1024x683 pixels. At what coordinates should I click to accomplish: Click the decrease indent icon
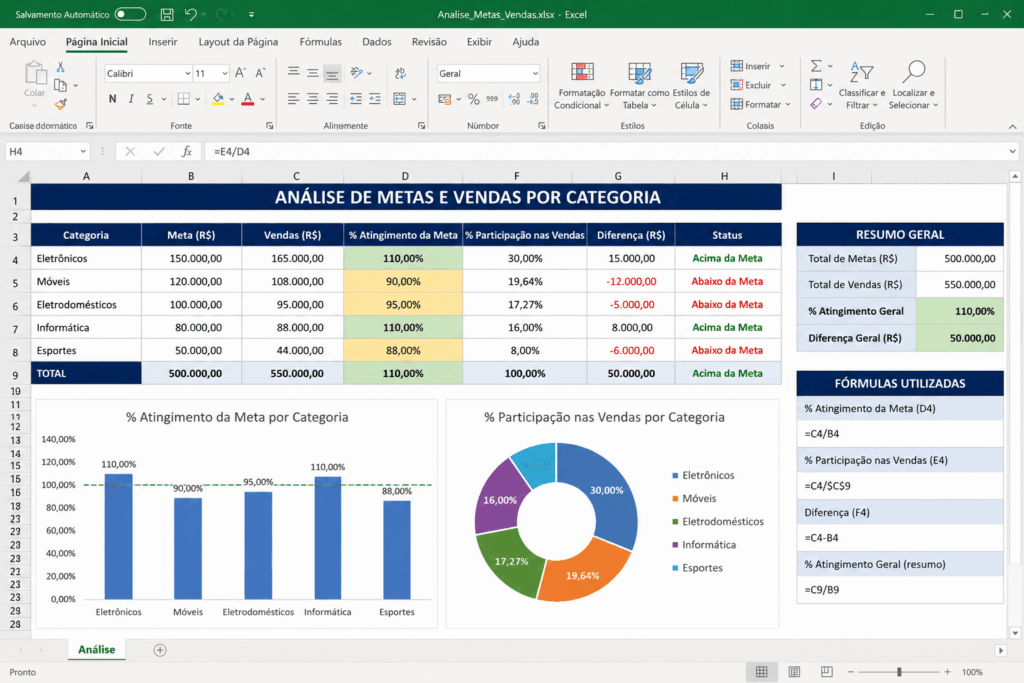pos(355,99)
